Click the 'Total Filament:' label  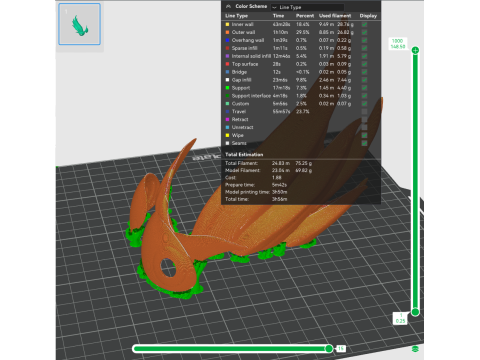point(241,163)
